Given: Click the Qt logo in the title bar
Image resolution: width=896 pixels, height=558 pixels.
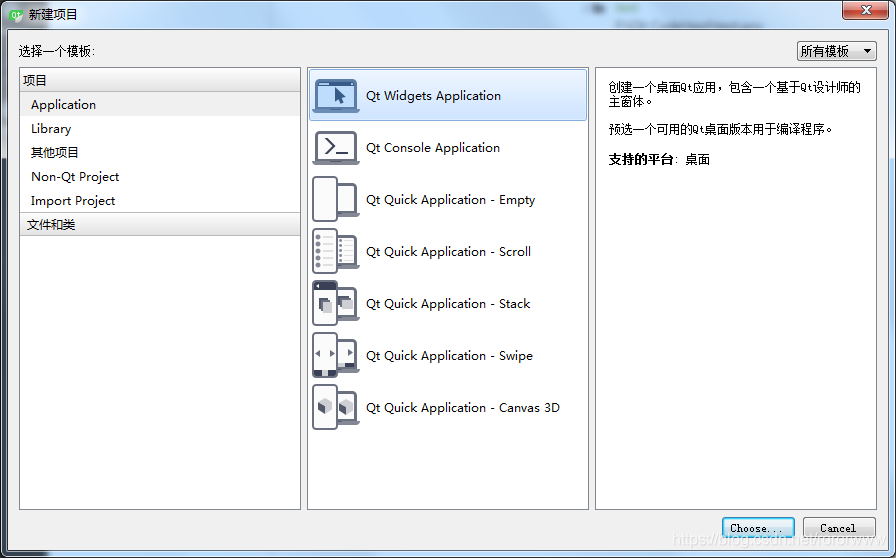Looking at the screenshot, I should click(x=16, y=15).
